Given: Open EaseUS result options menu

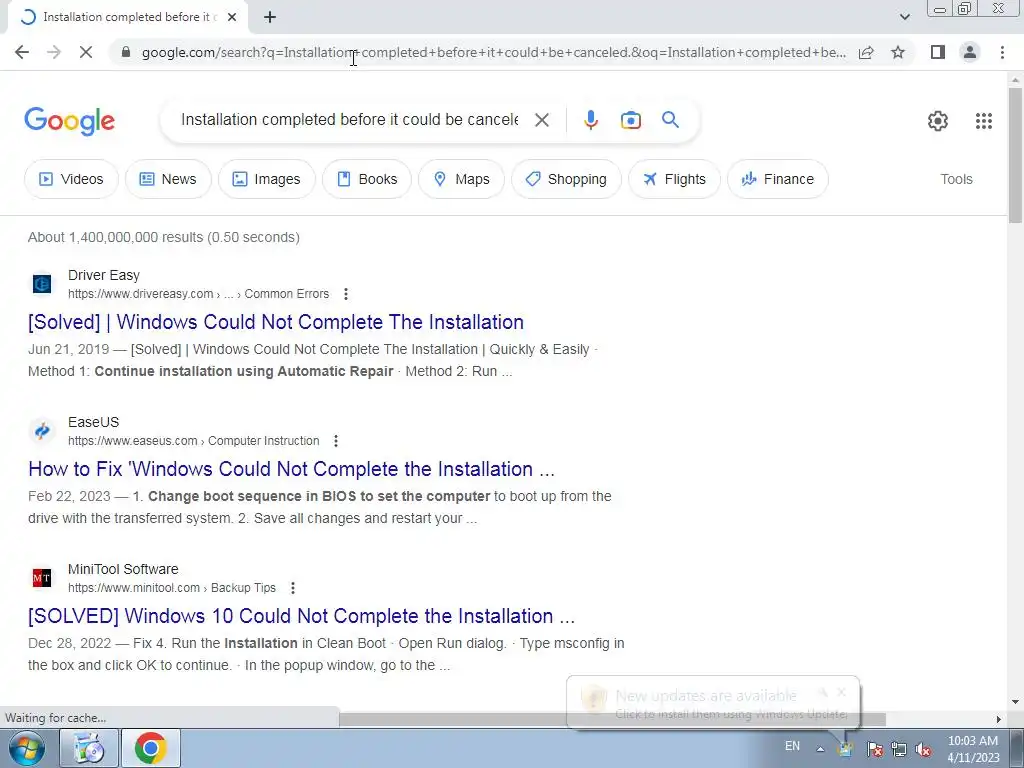Looking at the screenshot, I should [x=336, y=441].
